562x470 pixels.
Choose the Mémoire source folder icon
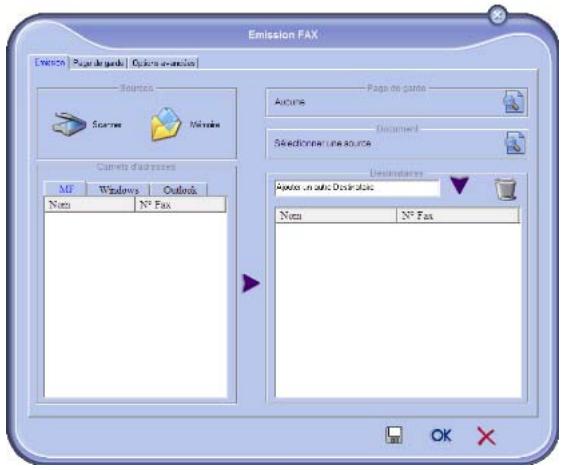(x=166, y=124)
